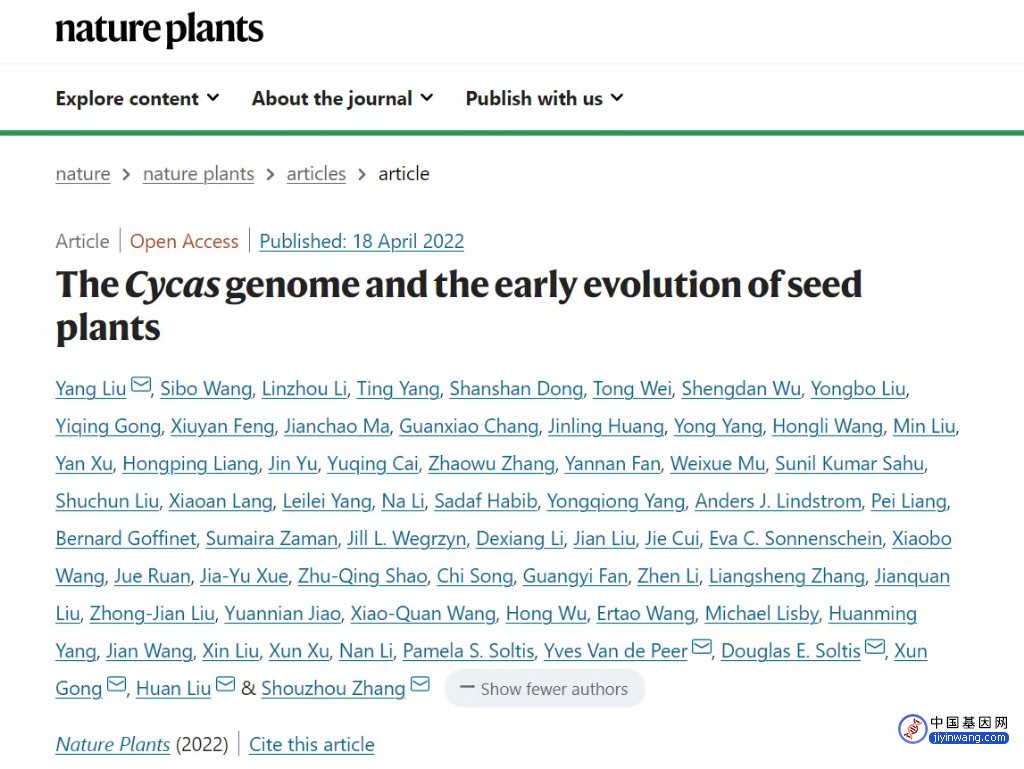Image resolution: width=1024 pixels, height=769 pixels.
Task: Click the mail icon next to Xun Gong
Action: [116, 684]
